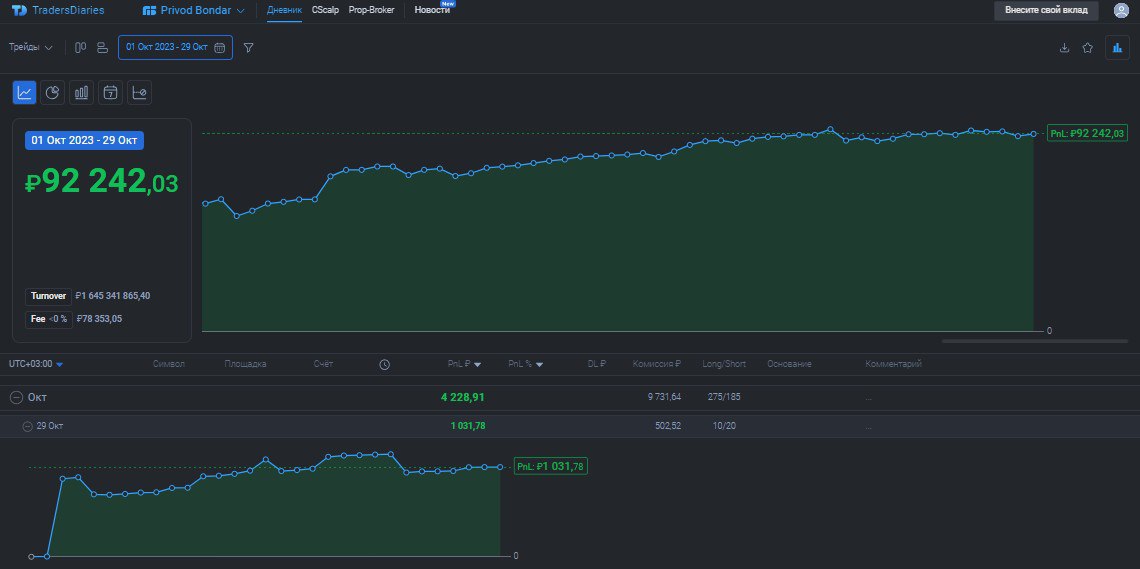Click the 01 Окт 2023 - 29 Окт badge

pyautogui.click(x=84, y=140)
